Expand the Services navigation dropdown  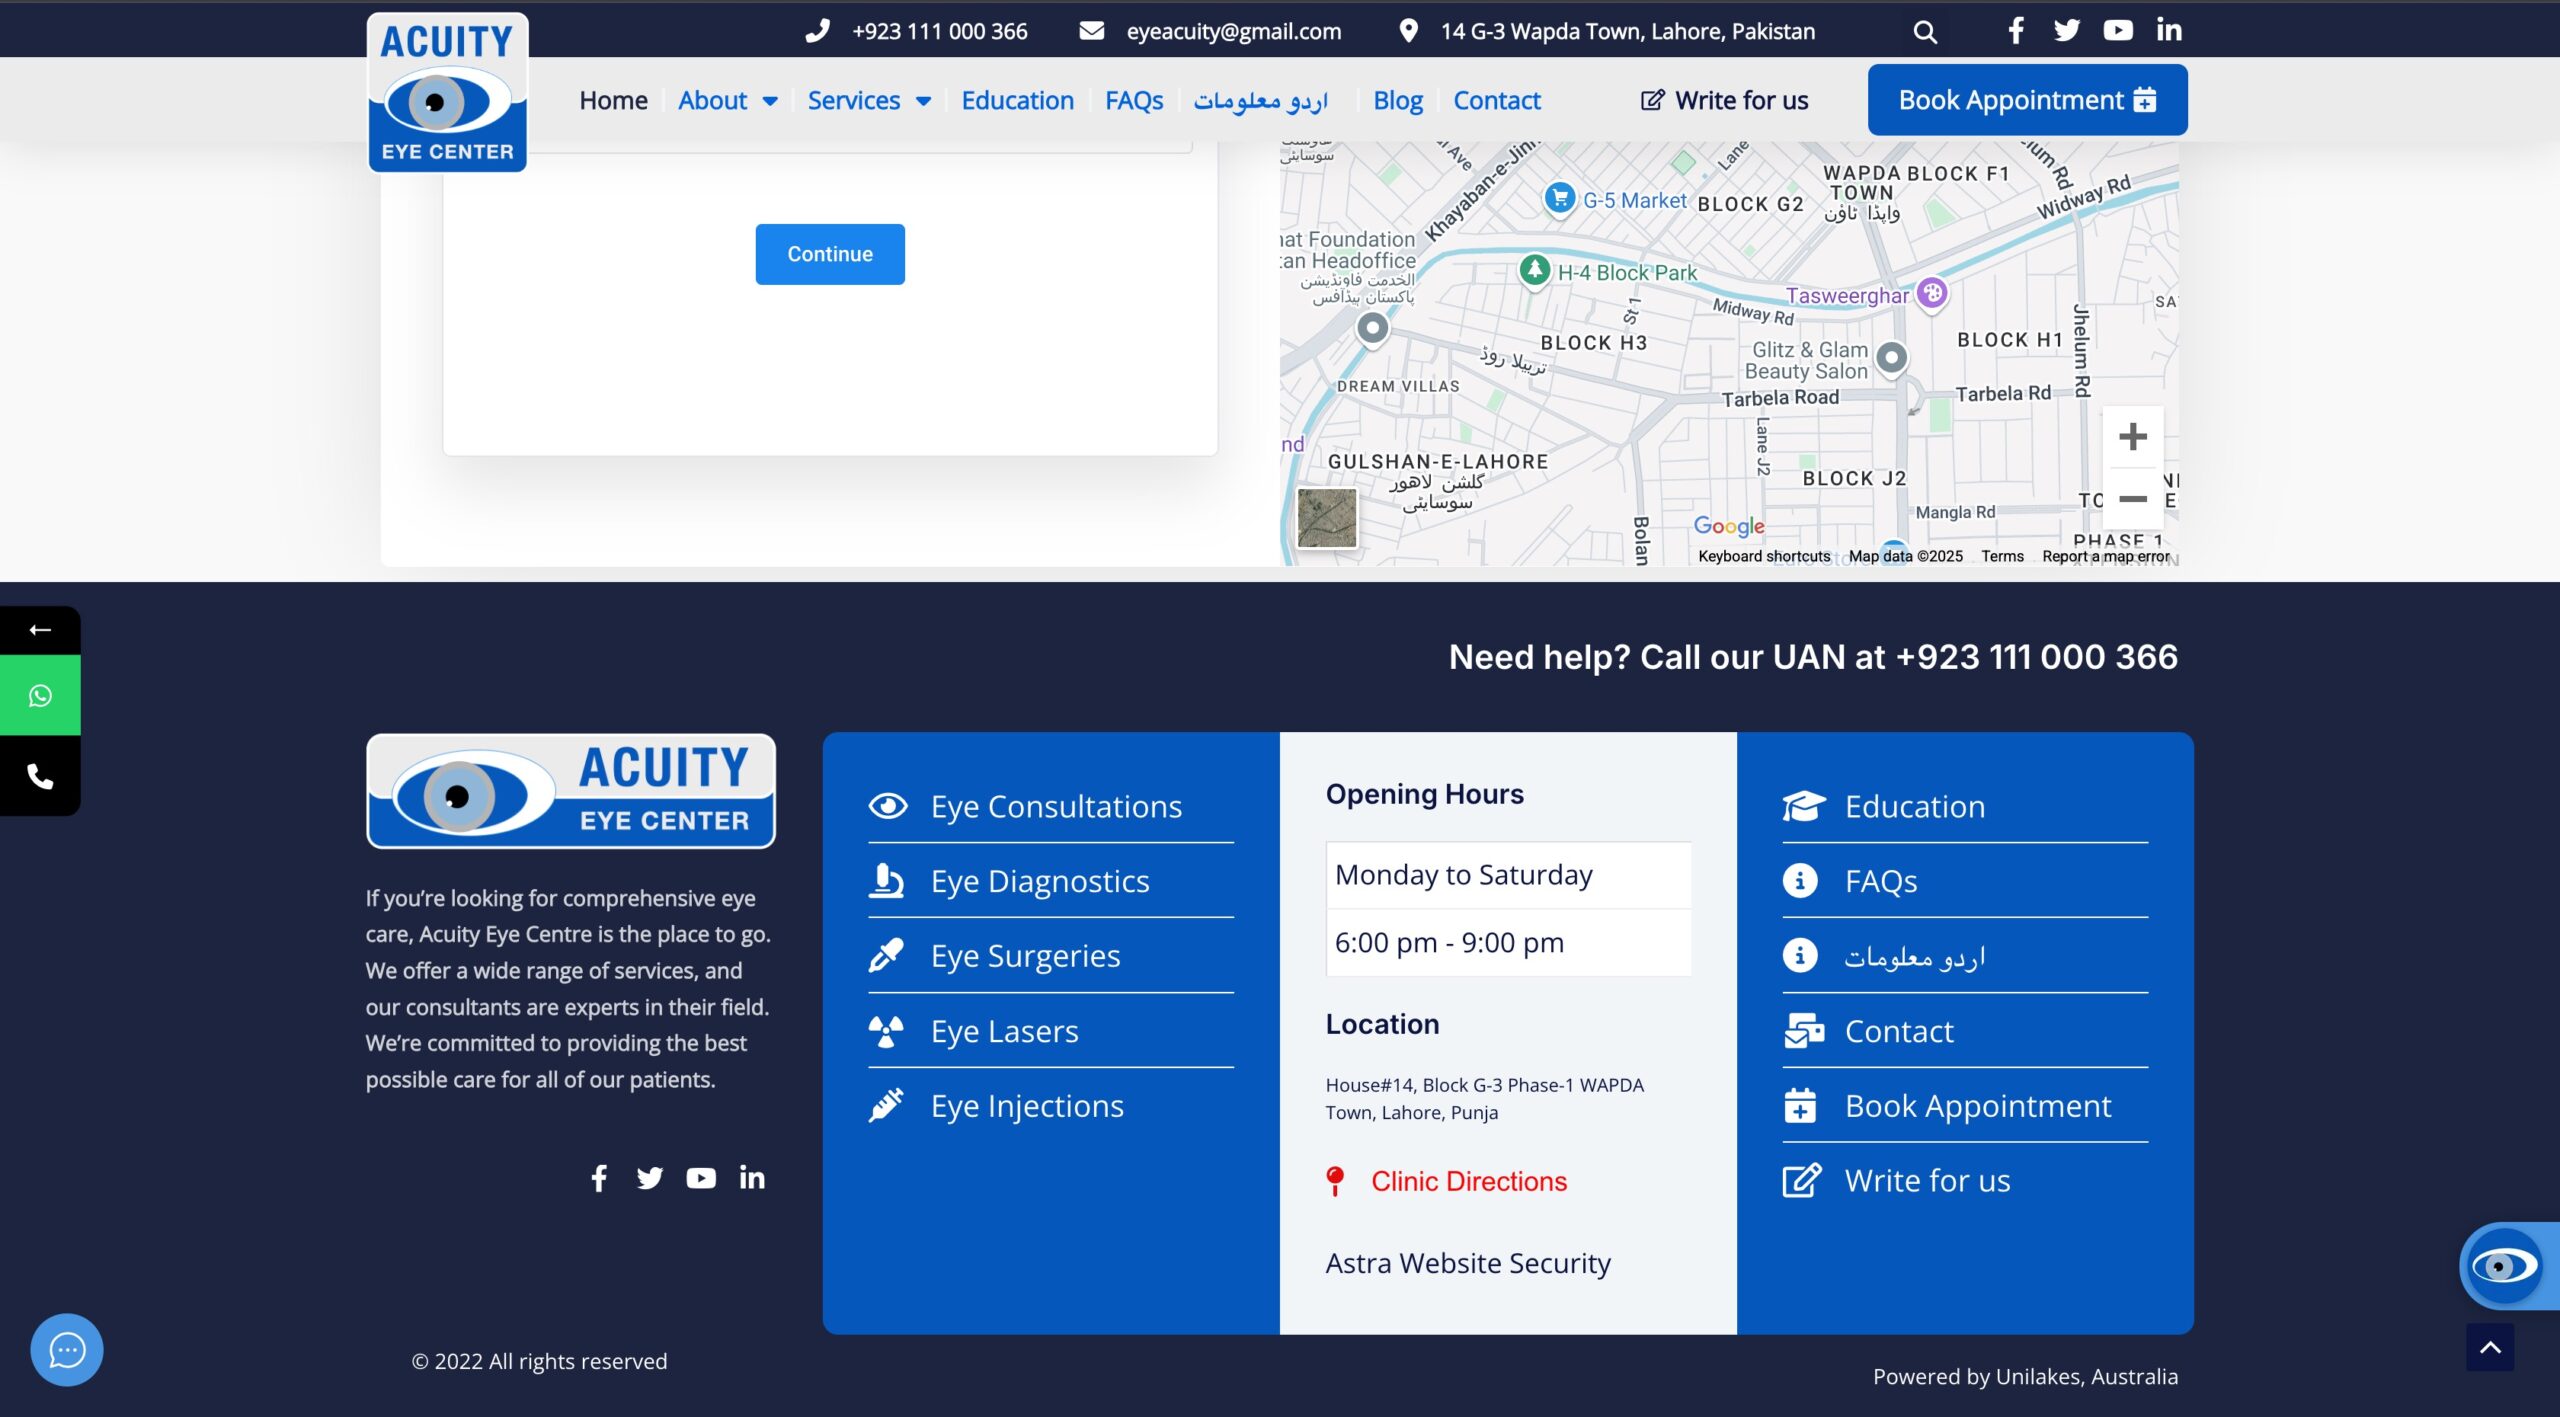[869, 100]
